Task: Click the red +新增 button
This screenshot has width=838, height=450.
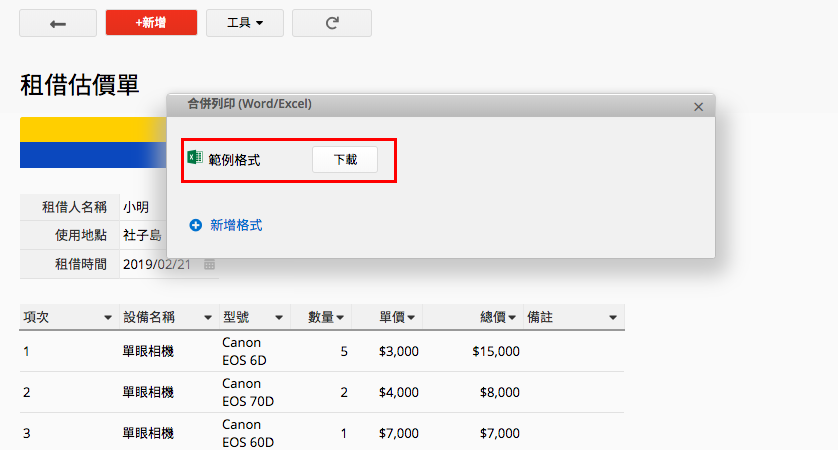Action: (x=151, y=23)
